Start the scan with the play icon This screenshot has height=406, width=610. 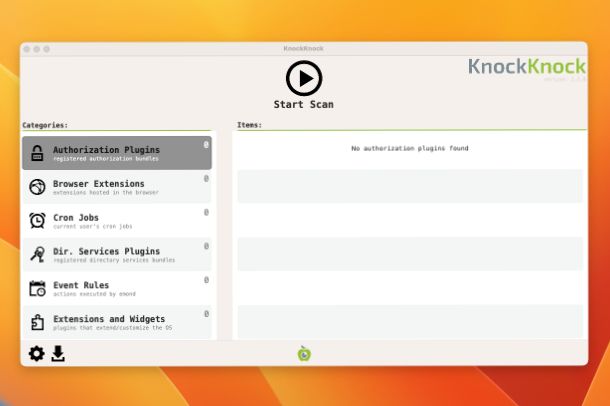pos(304,78)
